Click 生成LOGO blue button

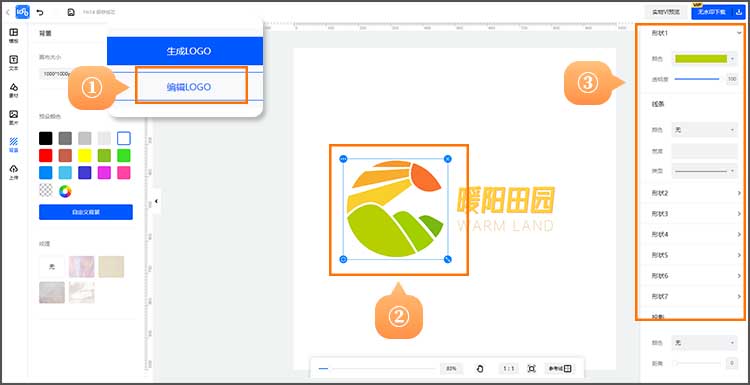coord(185,51)
